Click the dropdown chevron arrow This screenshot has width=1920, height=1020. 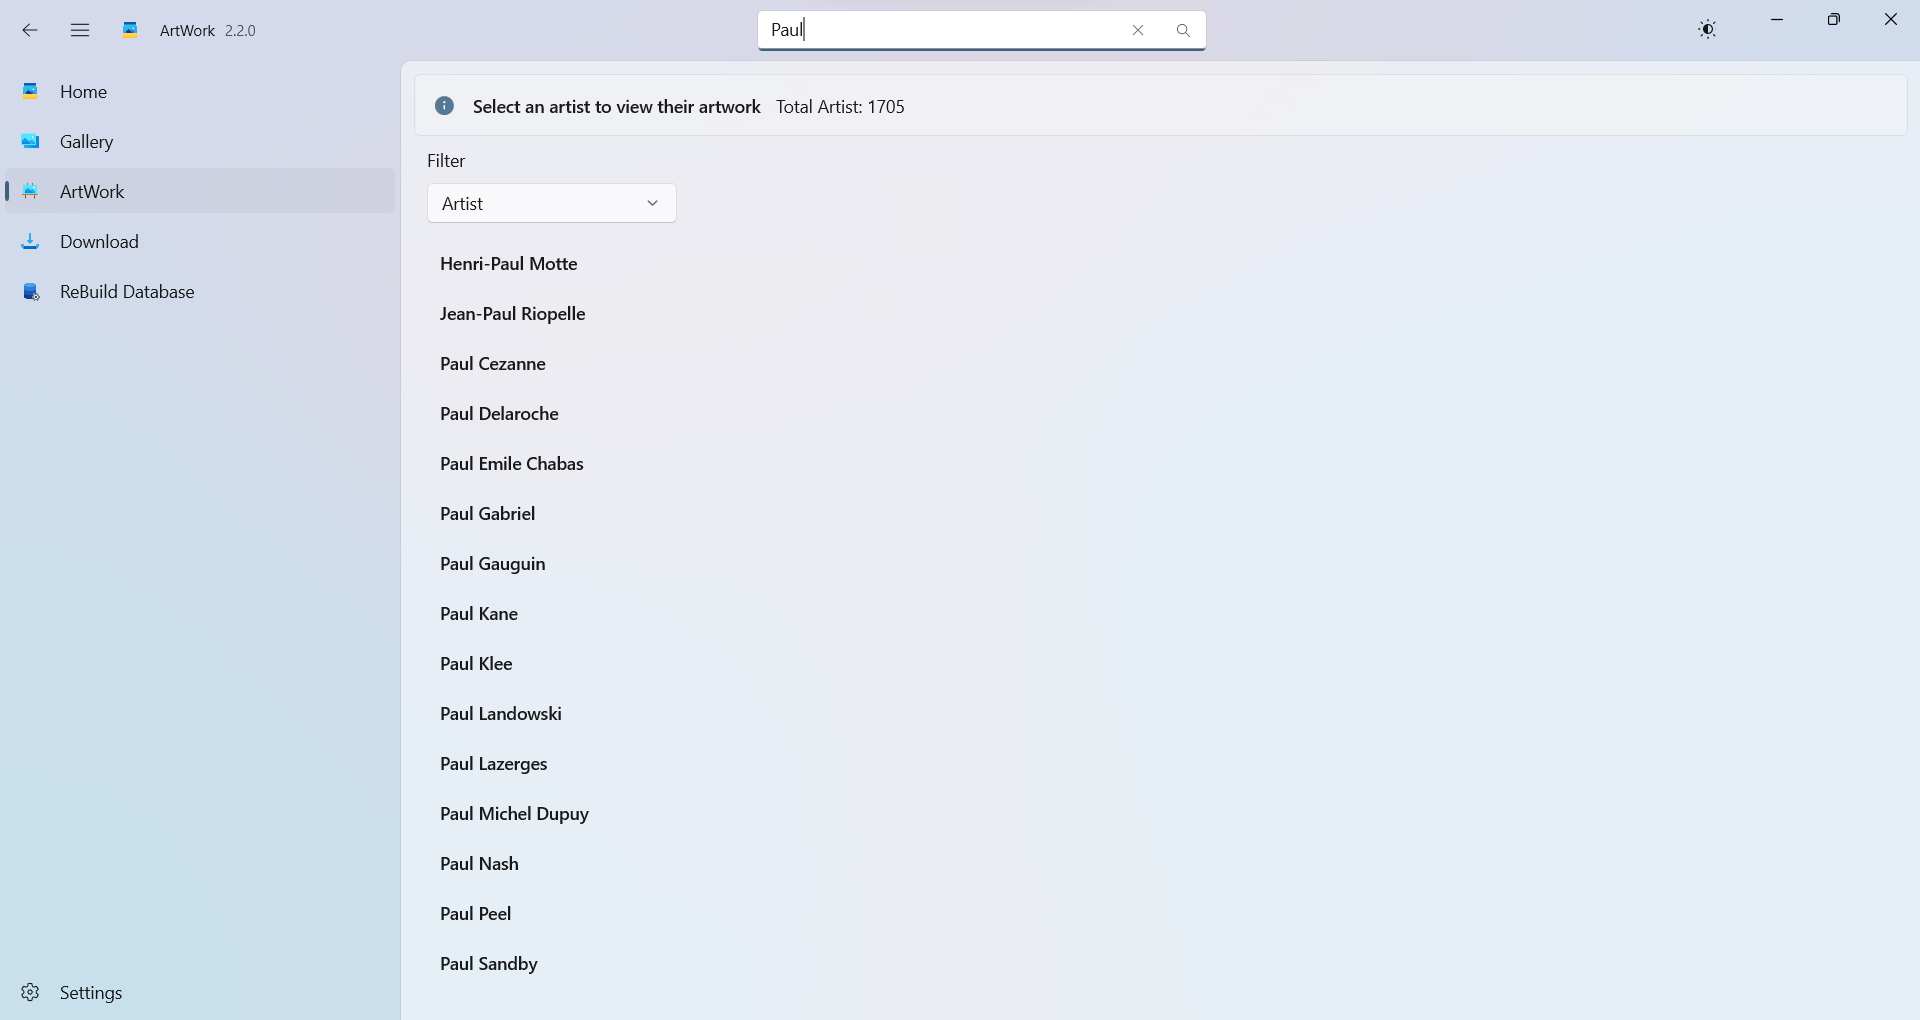[652, 203]
